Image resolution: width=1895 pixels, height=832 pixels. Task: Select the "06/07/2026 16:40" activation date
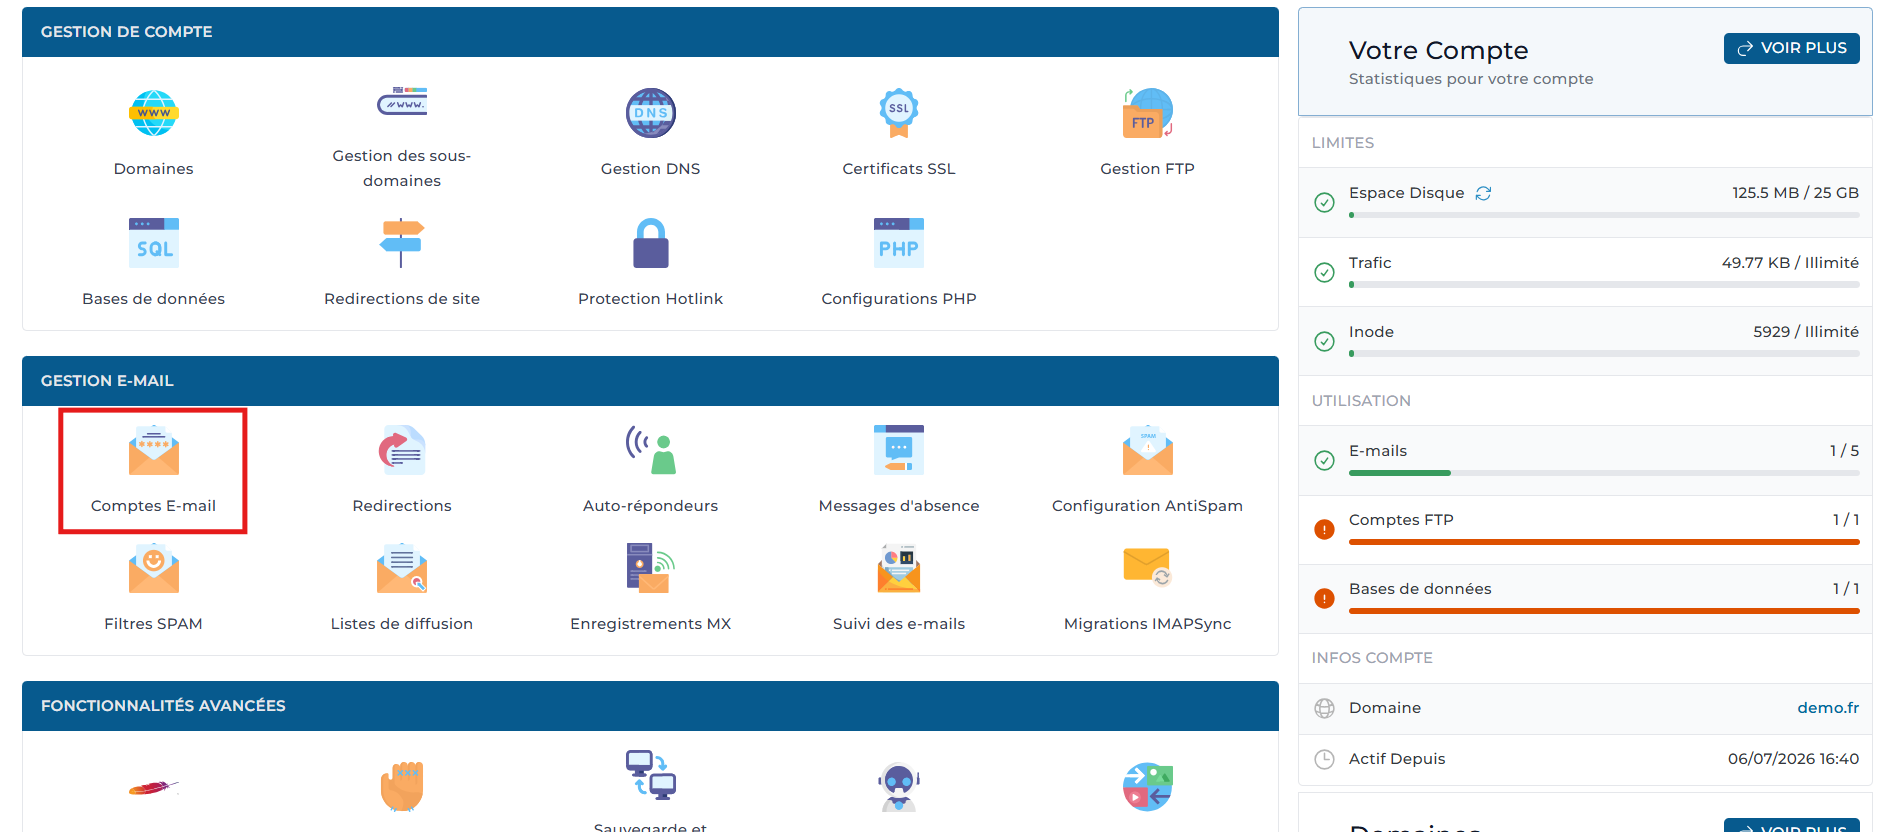point(1793,759)
